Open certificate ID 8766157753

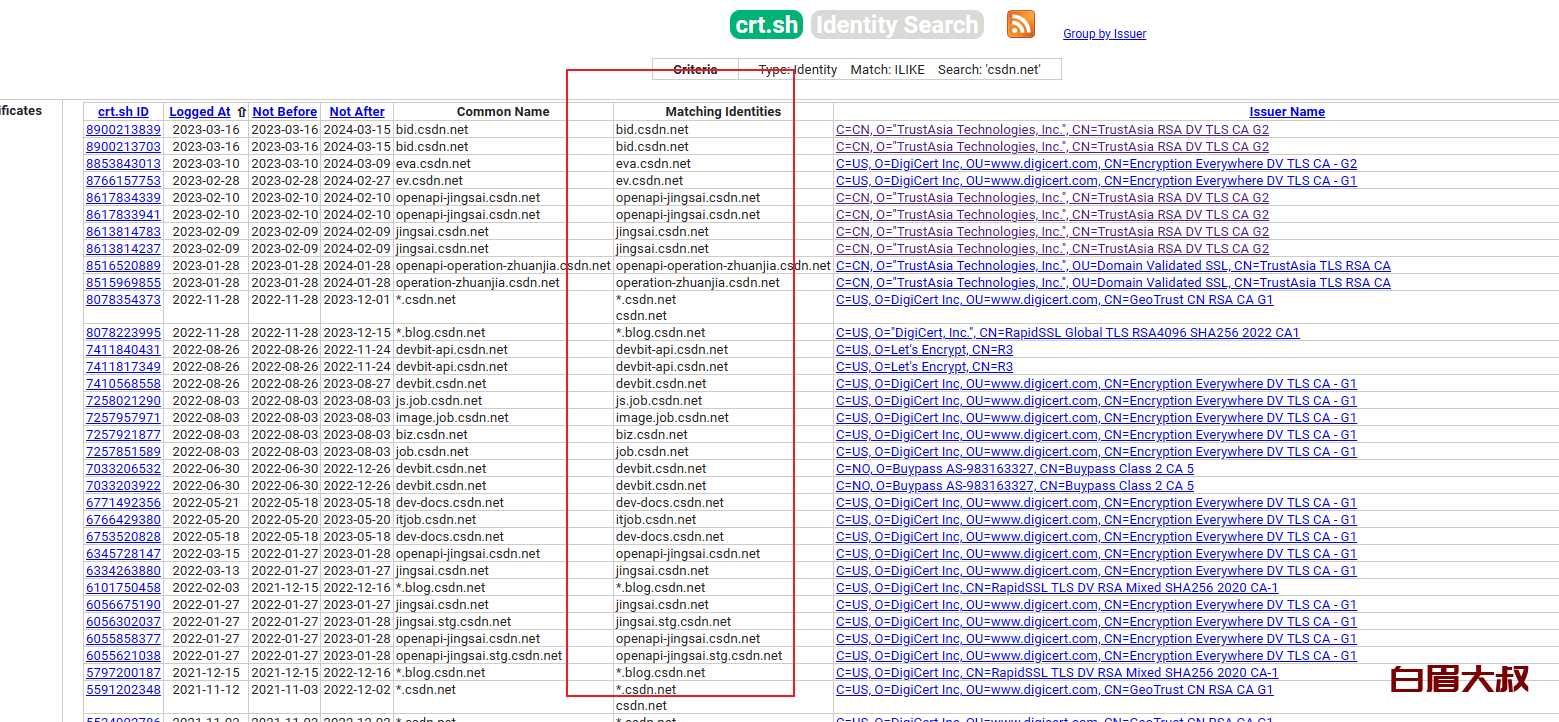(123, 181)
